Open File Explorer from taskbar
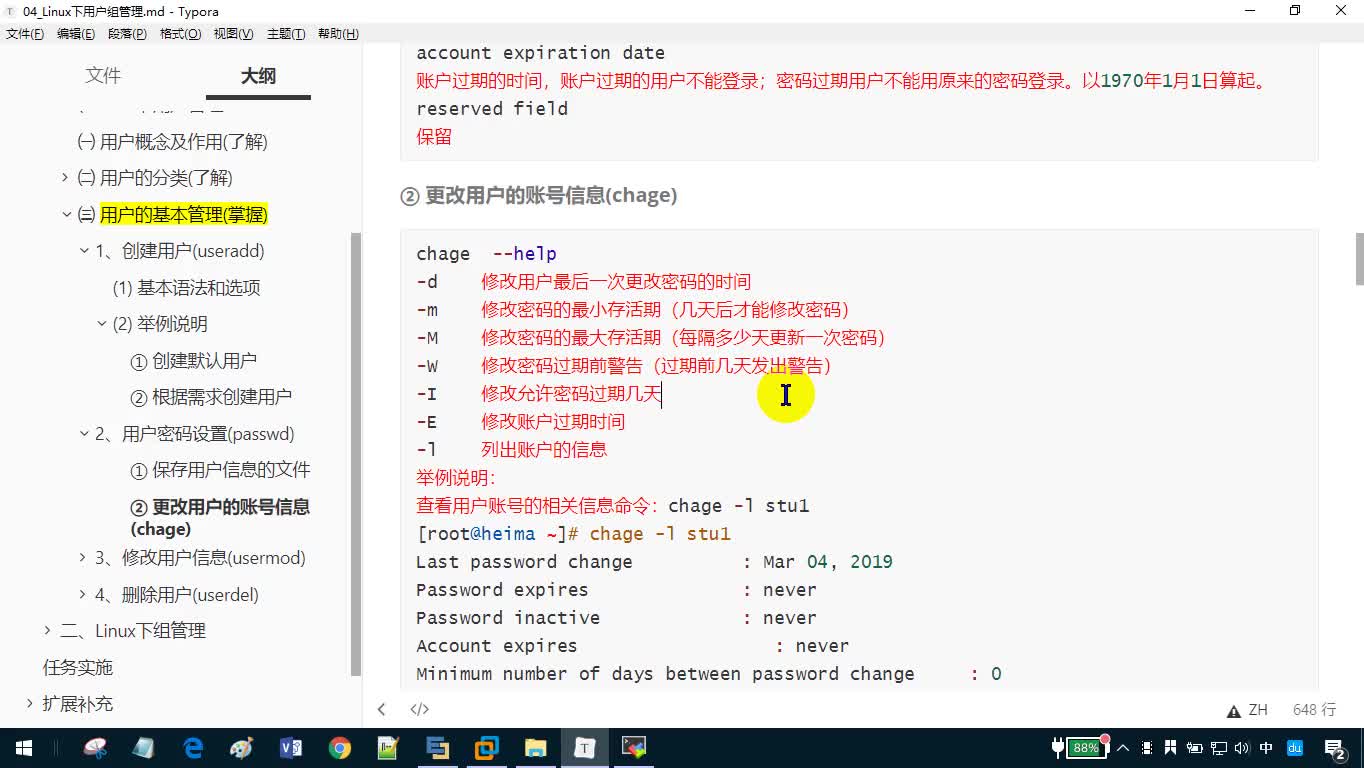 click(x=536, y=747)
